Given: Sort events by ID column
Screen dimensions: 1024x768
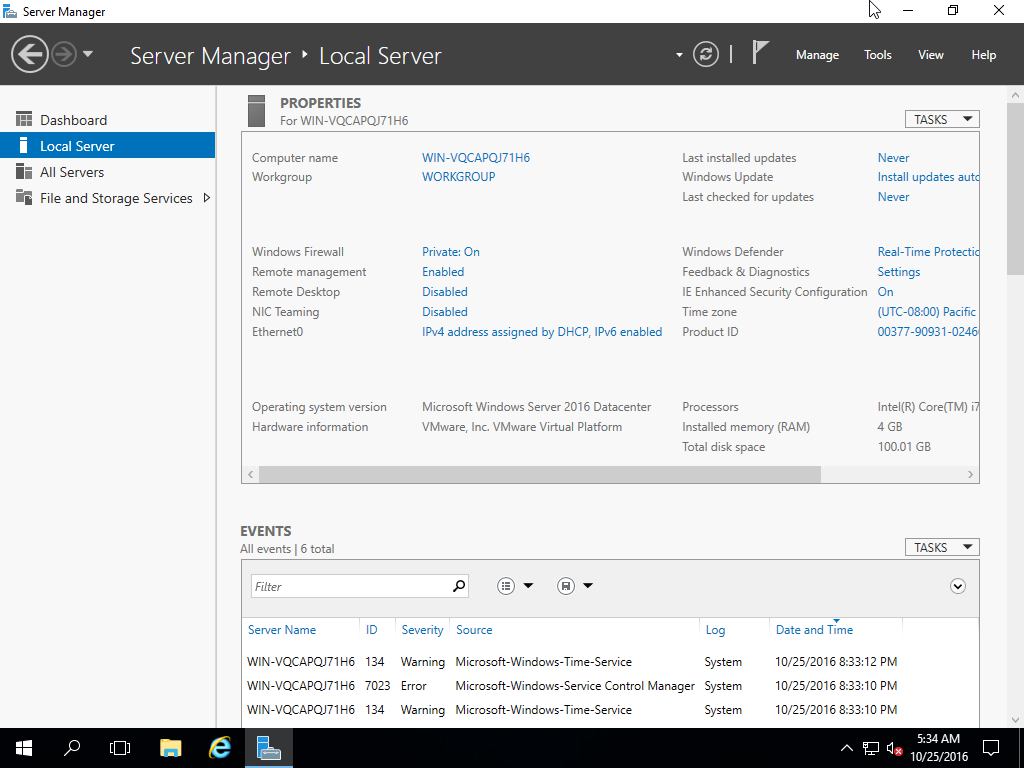Looking at the screenshot, I should tap(372, 630).
